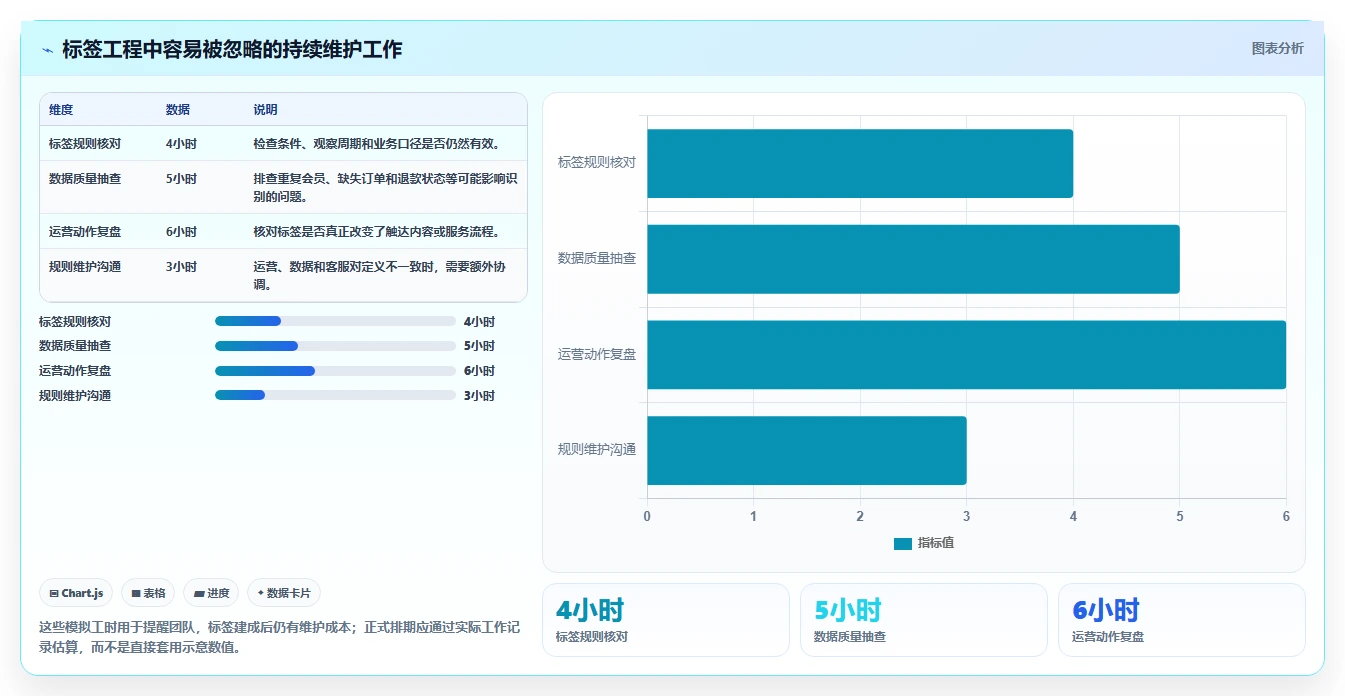This screenshot has width=1345, height=696.
Task: Click the 数据质量抽查 chart bar
Action: 913,259
